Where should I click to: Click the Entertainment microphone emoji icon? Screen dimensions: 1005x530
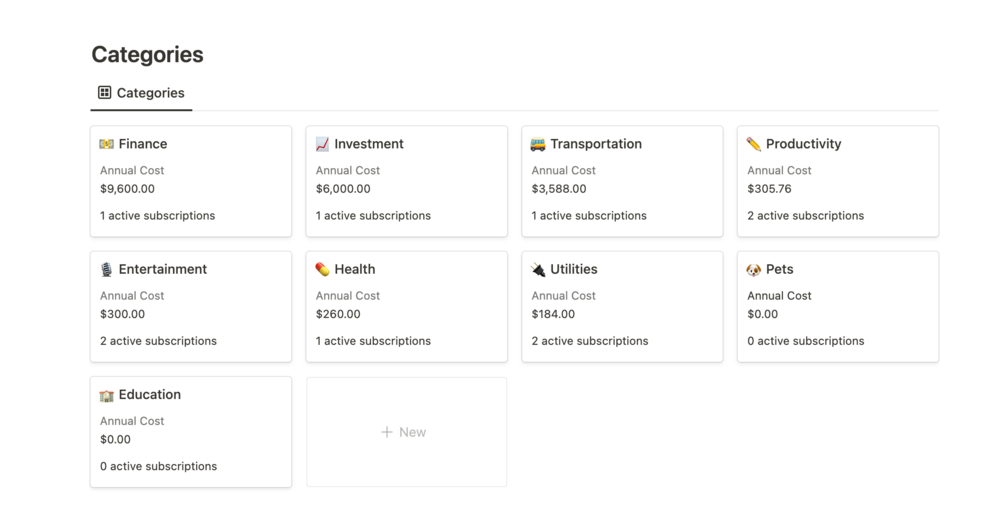pyautogui.click(x=107, y=270)
